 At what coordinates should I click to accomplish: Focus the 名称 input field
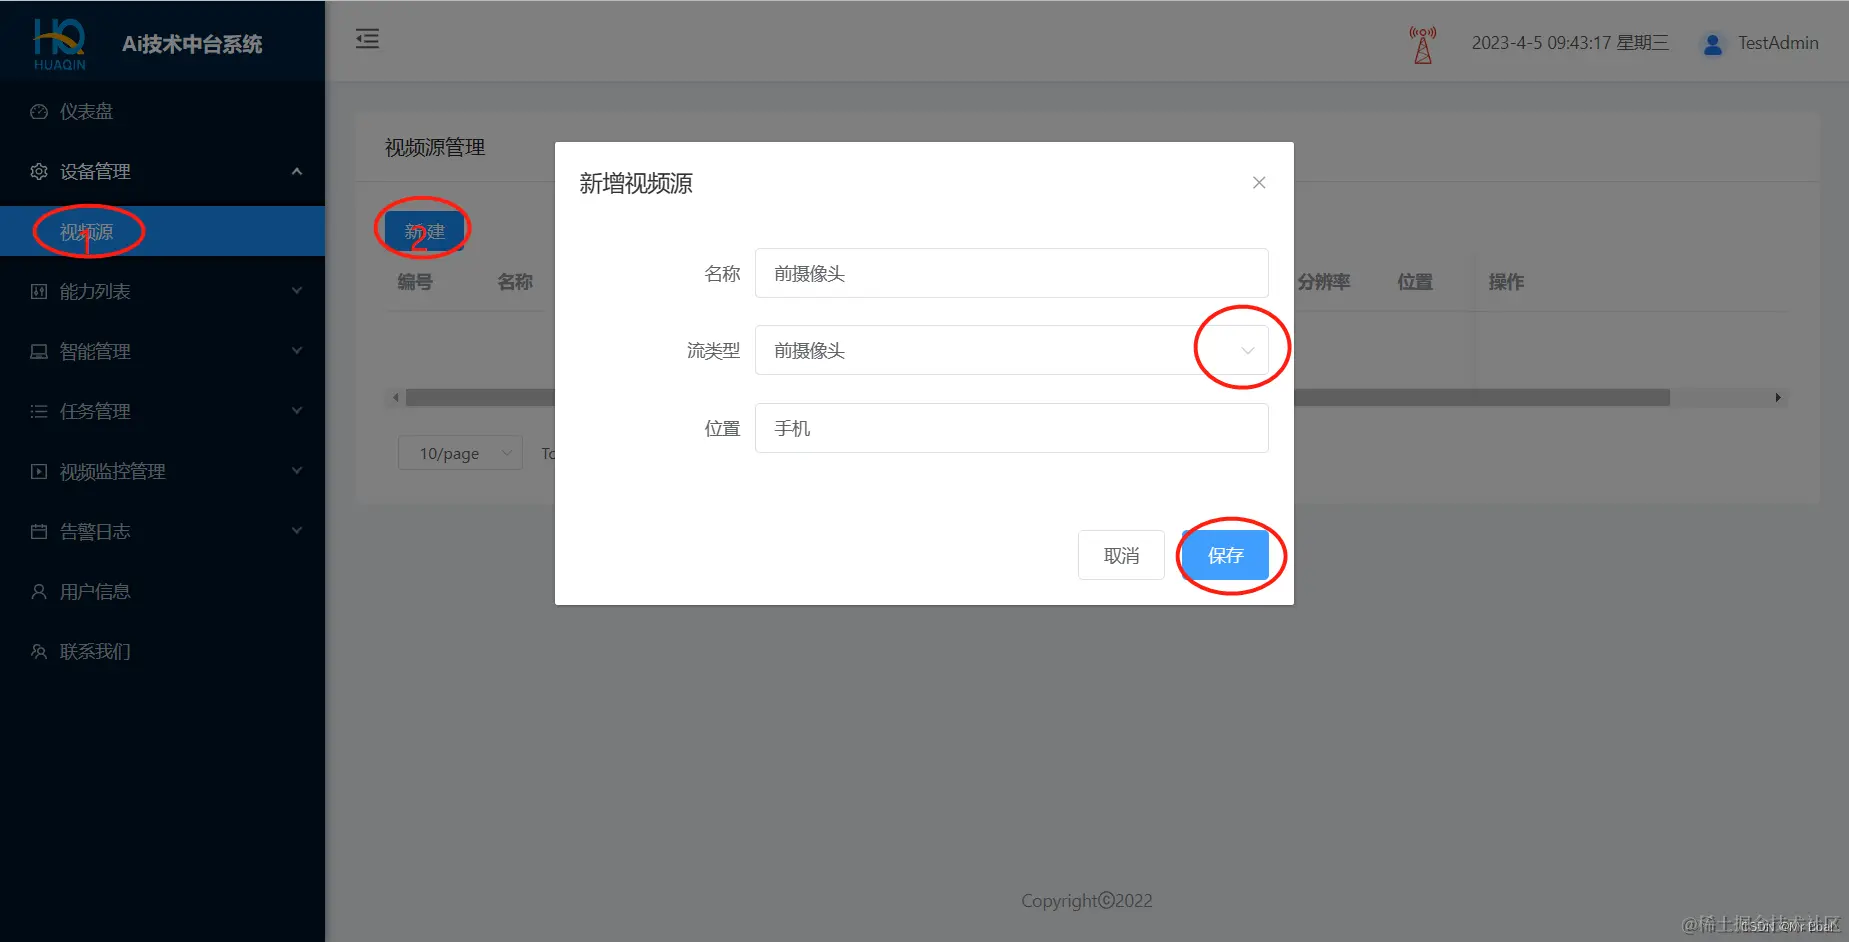[1011, 273]
